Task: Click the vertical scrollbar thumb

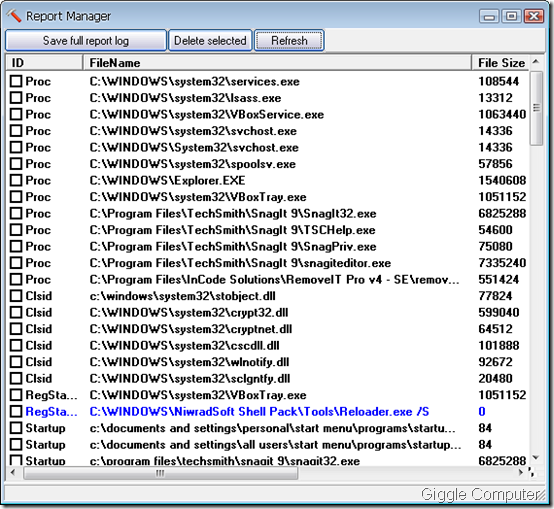Action: [536, 108]
